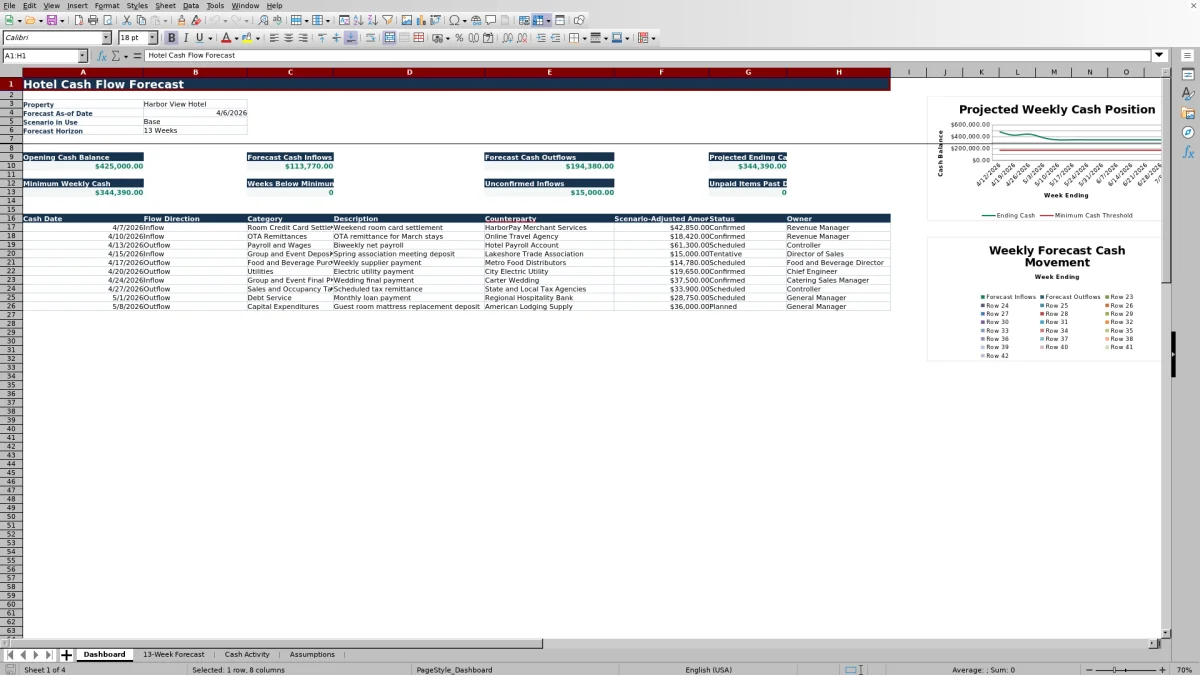Select column D header

click(409, 72)
